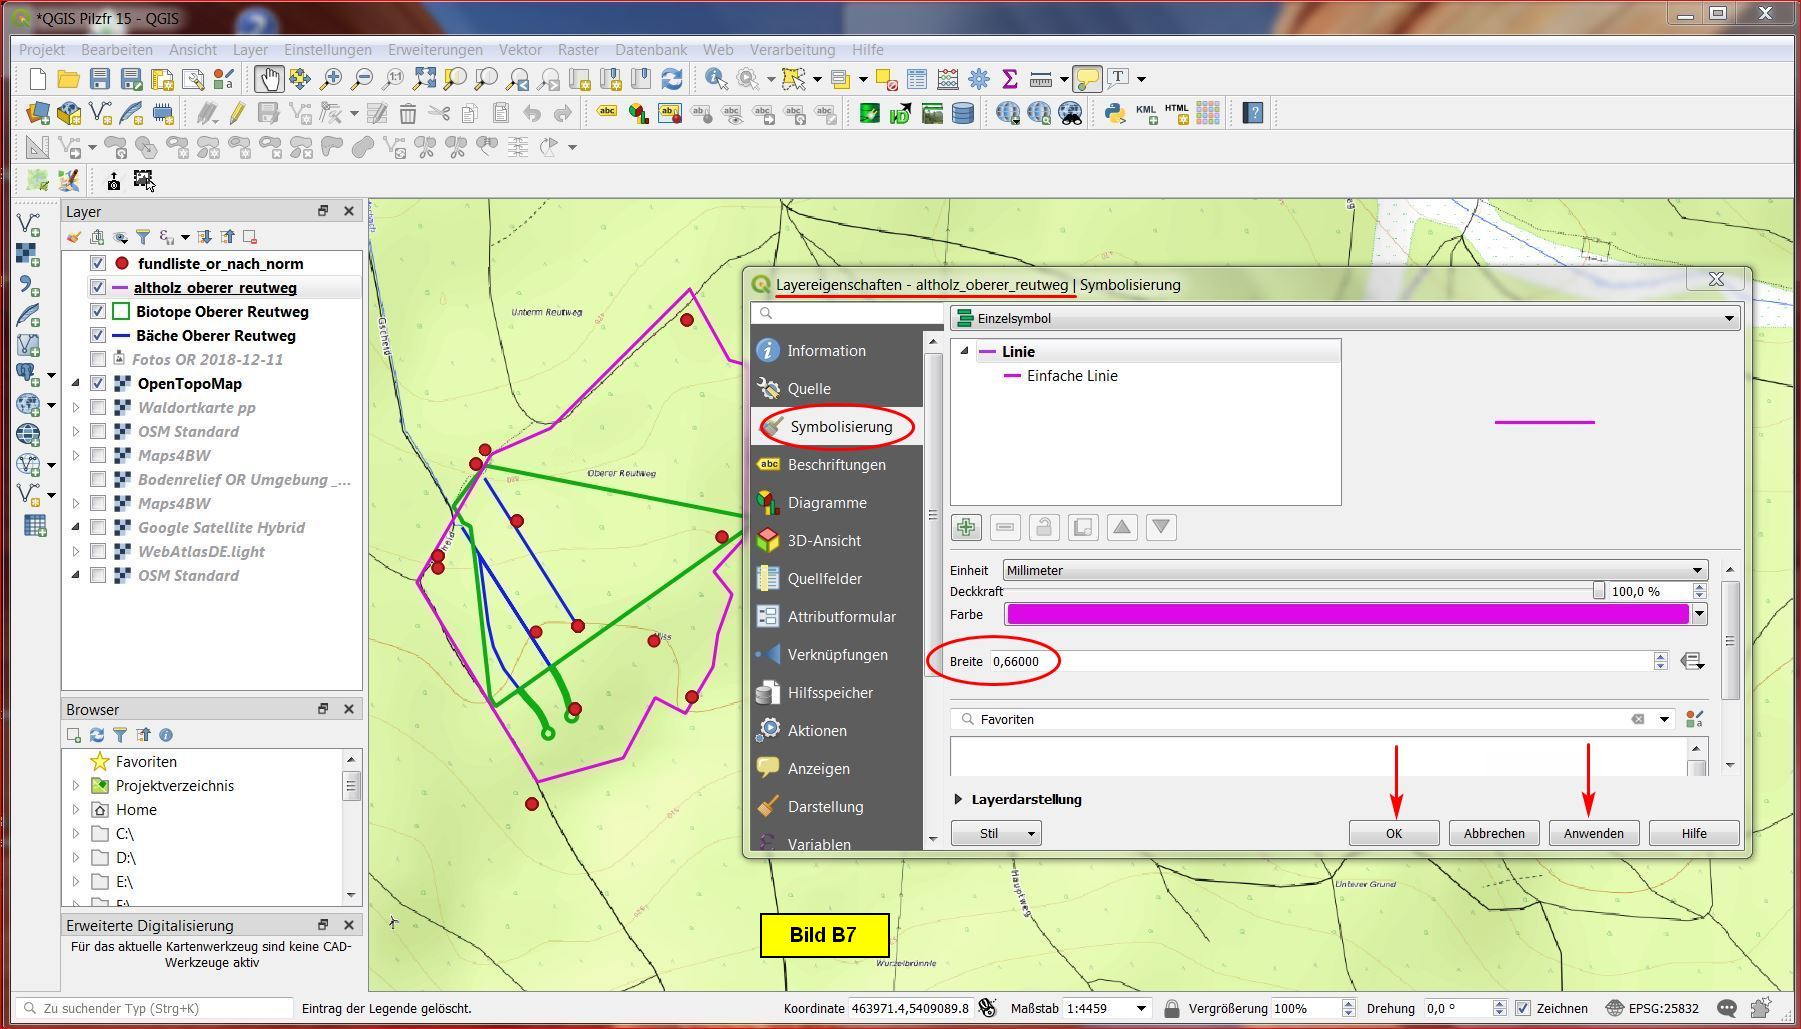Add a symbol layer with green plus
This screenshot has height=1029, width=1801.
pyautogui.click(x=966, y=527)
